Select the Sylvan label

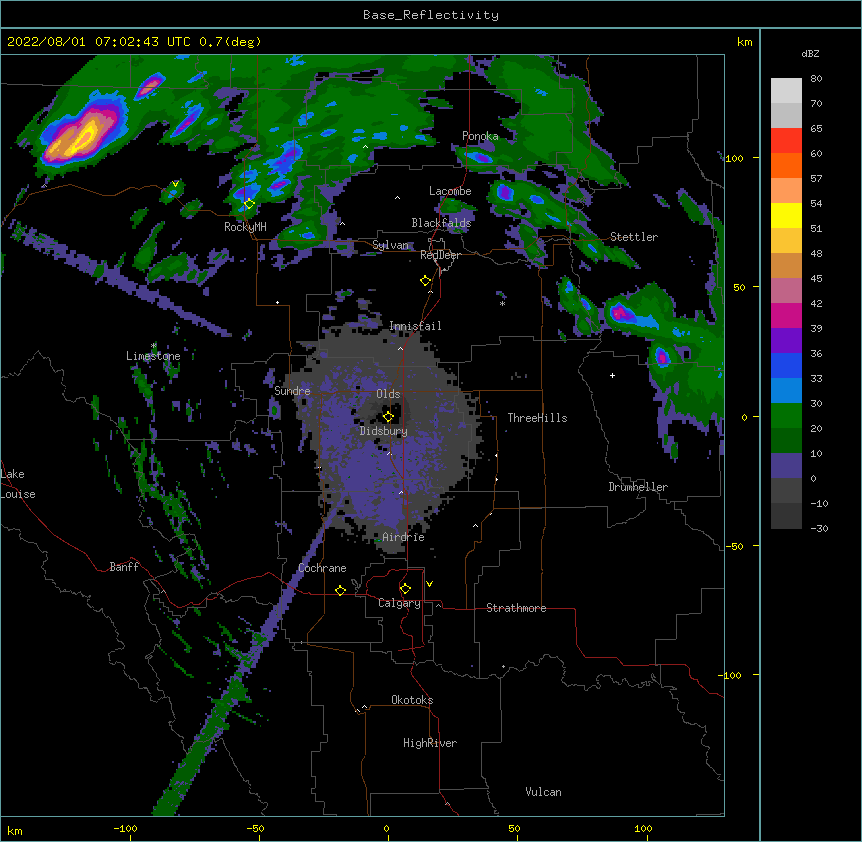[390, 245]
